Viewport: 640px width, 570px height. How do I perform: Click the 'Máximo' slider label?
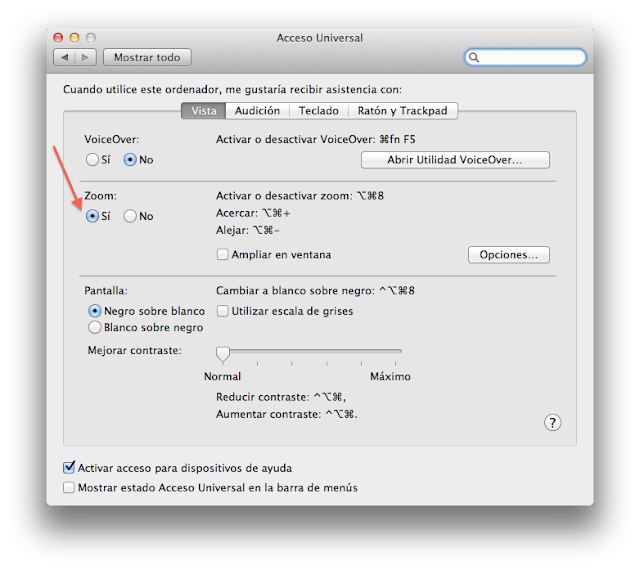point(390,376)
